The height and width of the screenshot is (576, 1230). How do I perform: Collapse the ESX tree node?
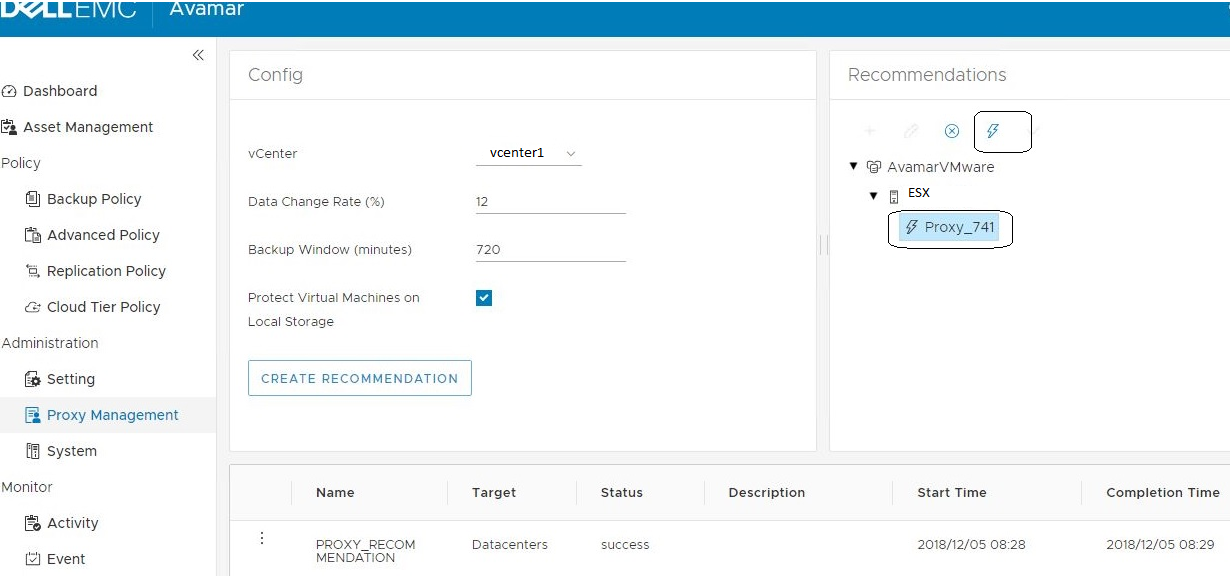(x=873, y=195)
